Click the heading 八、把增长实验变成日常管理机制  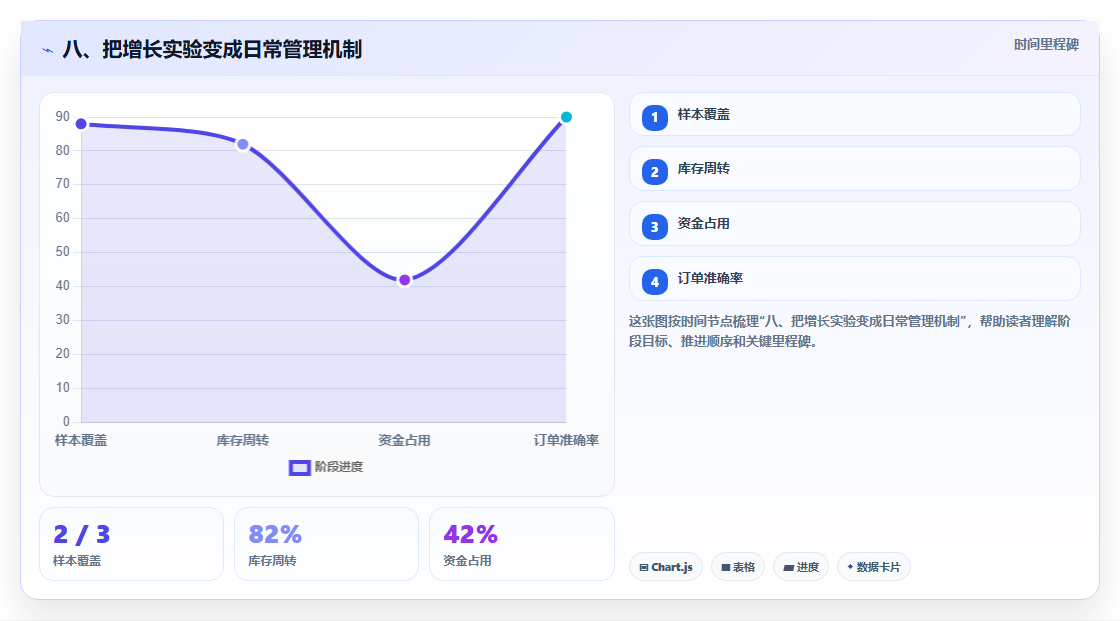pos(212,49)
